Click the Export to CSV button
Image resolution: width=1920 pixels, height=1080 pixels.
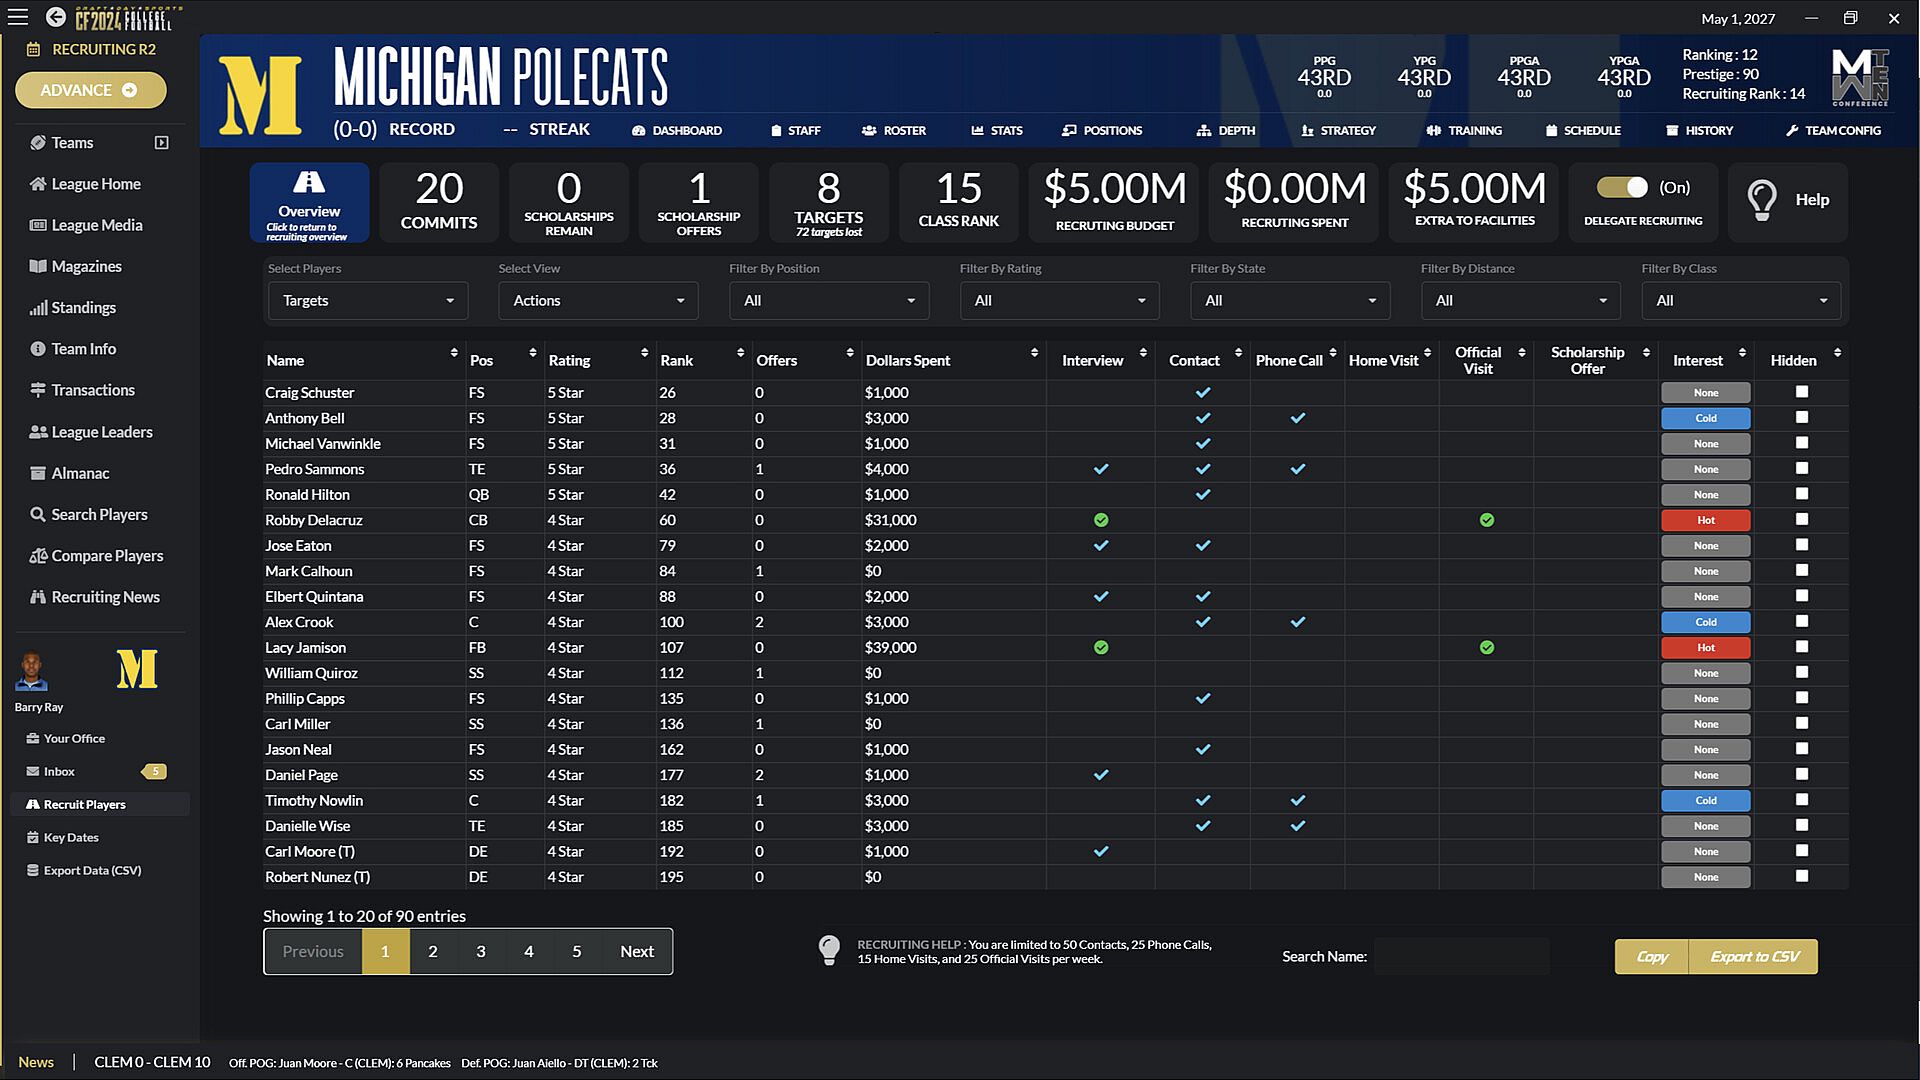tap(1753, 957)
